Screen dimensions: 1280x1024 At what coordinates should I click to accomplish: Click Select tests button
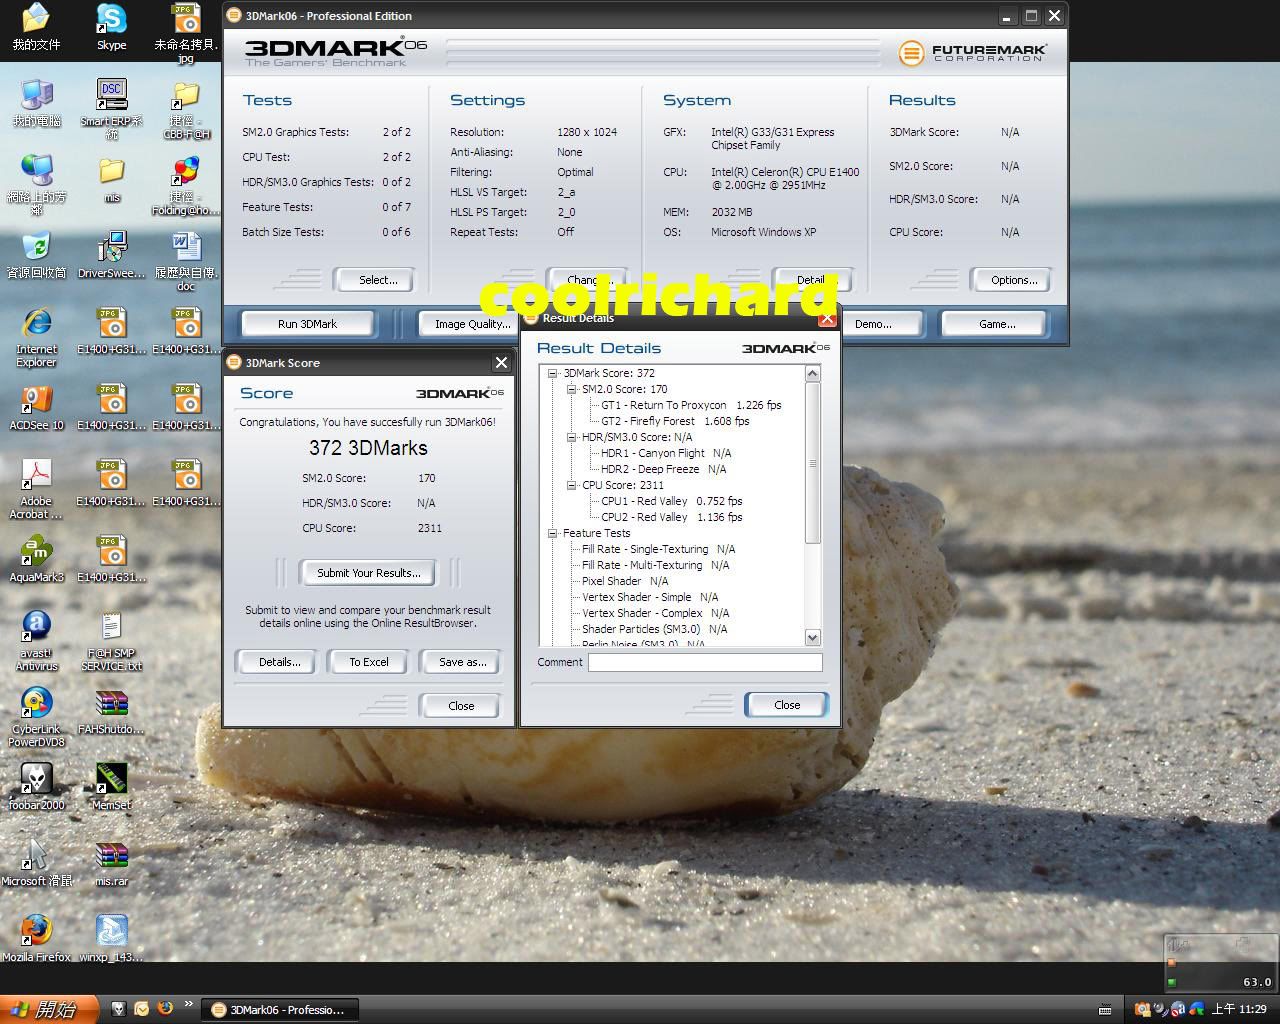[377, 280]
